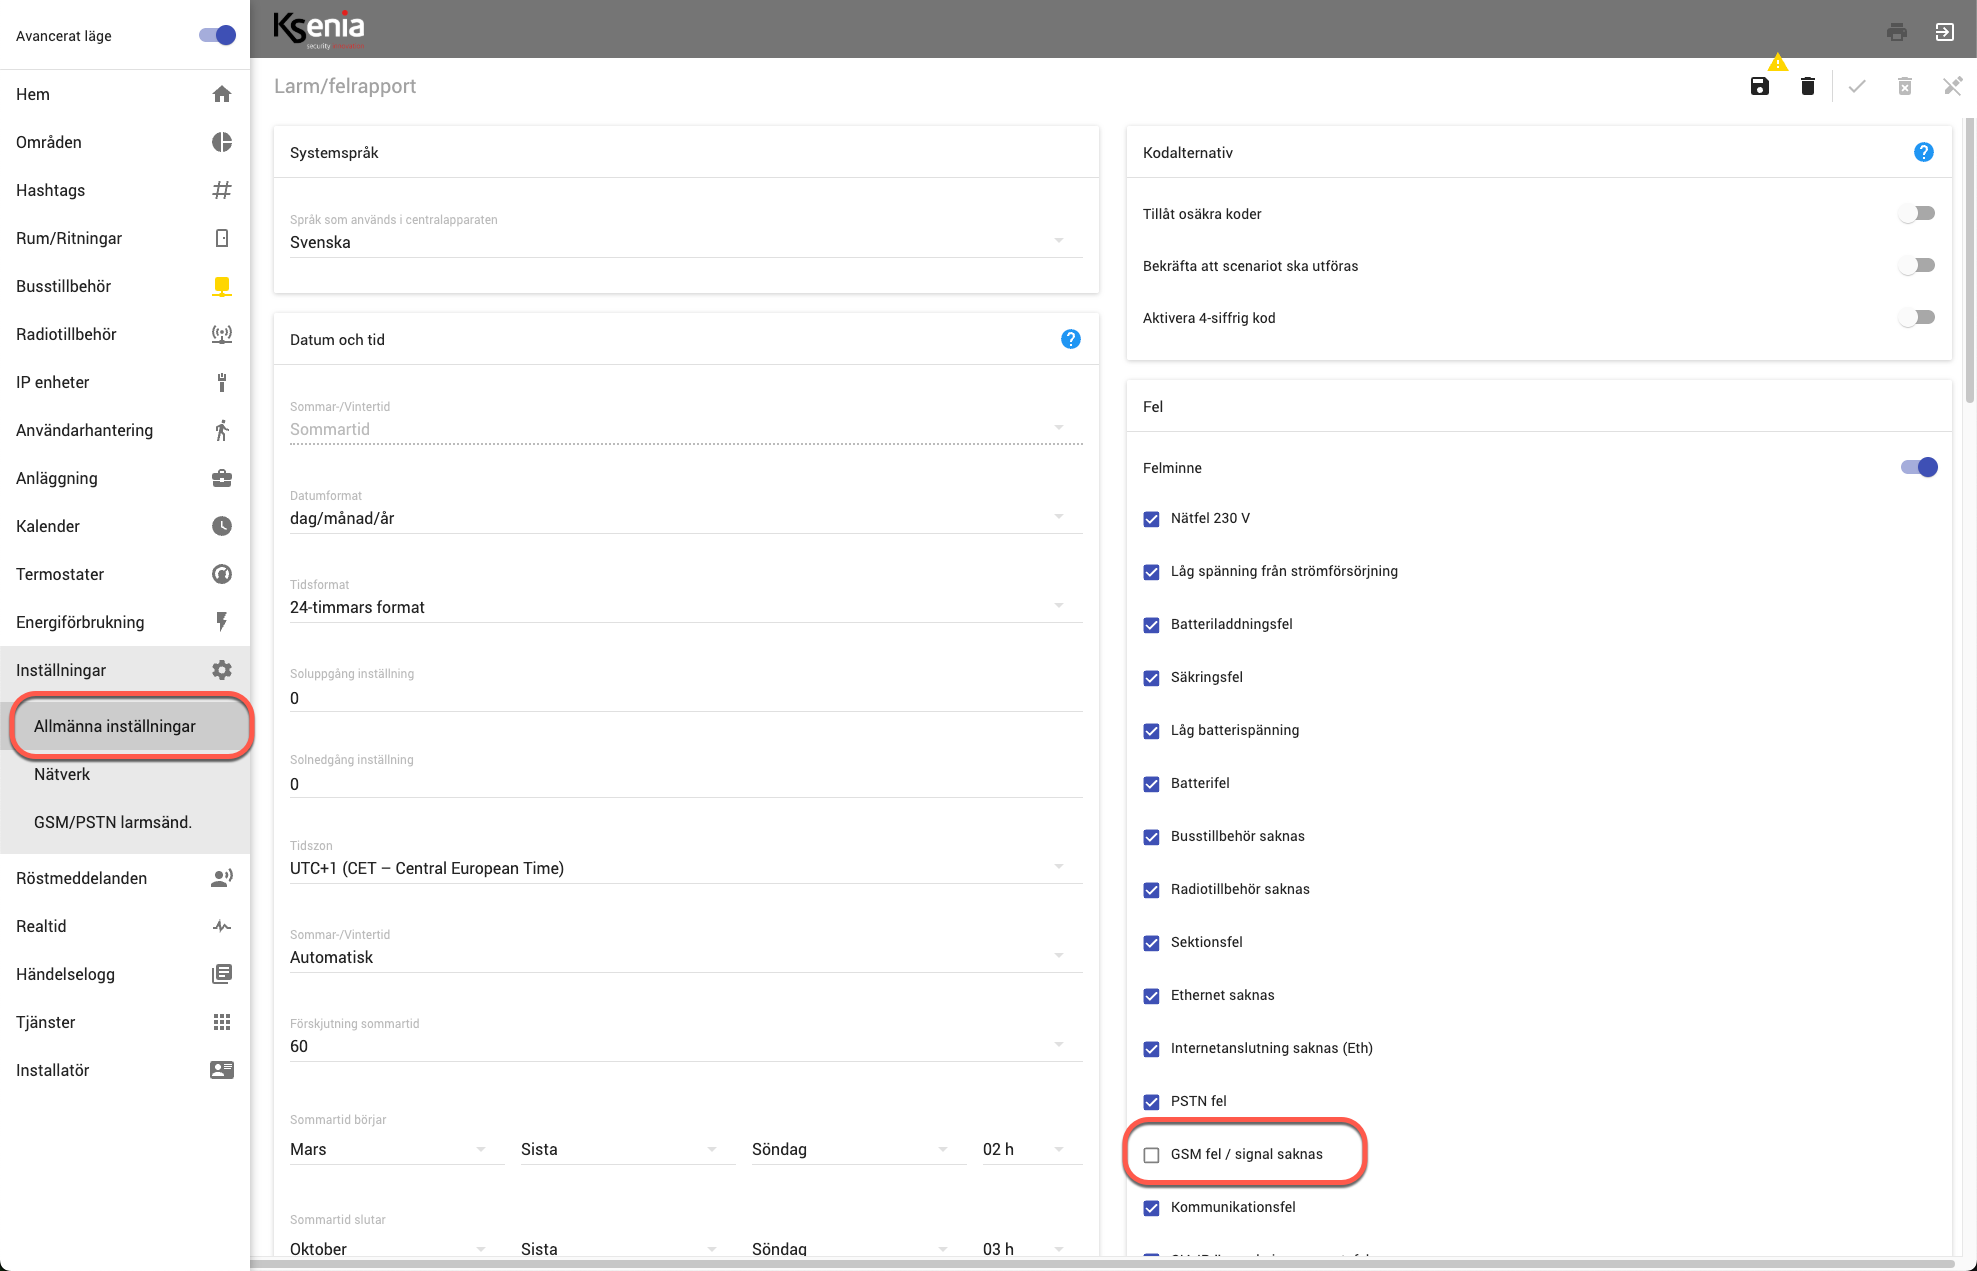This screenshot has width=1977, height=1271.
Task: Click the trash delete icon in toolbar
Action: click(x=1807, y=86)
